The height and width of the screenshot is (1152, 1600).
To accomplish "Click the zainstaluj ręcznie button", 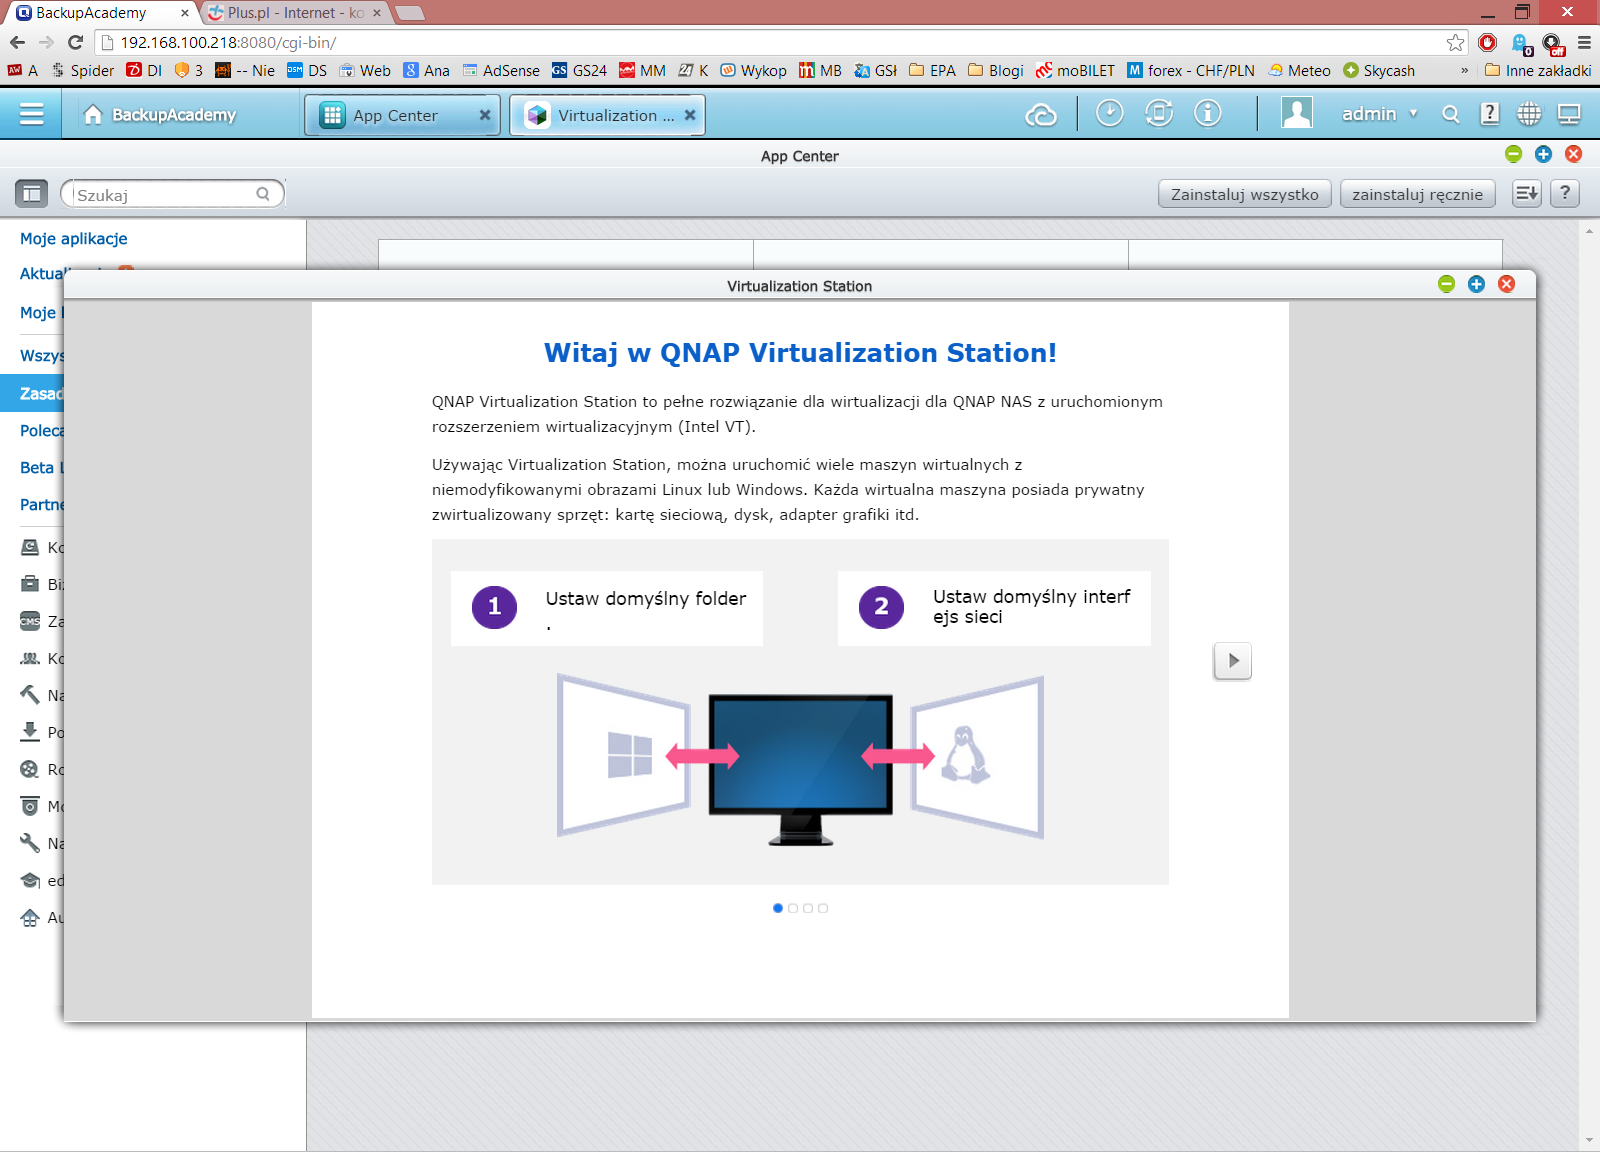I will [x=1417, y=194].
